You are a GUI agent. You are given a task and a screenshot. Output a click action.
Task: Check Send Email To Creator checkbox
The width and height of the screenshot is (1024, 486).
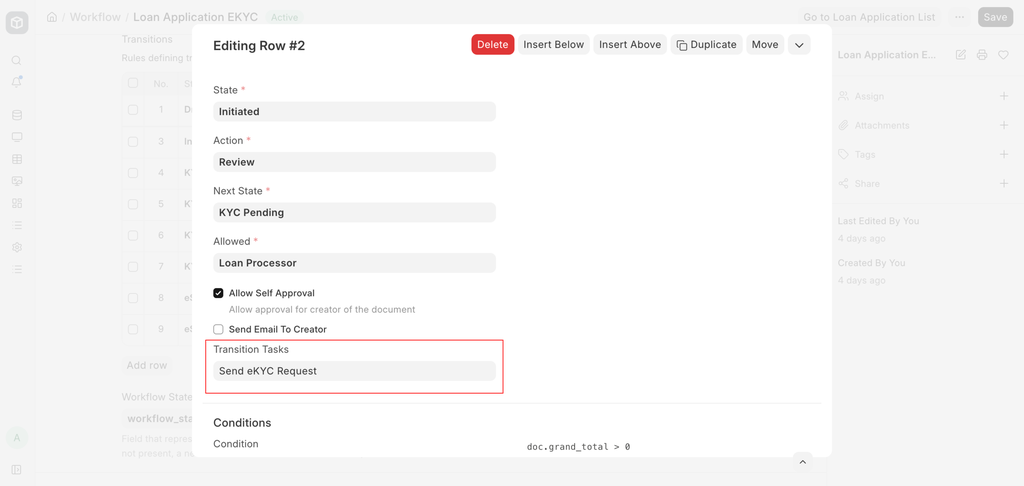pos(219,329)
